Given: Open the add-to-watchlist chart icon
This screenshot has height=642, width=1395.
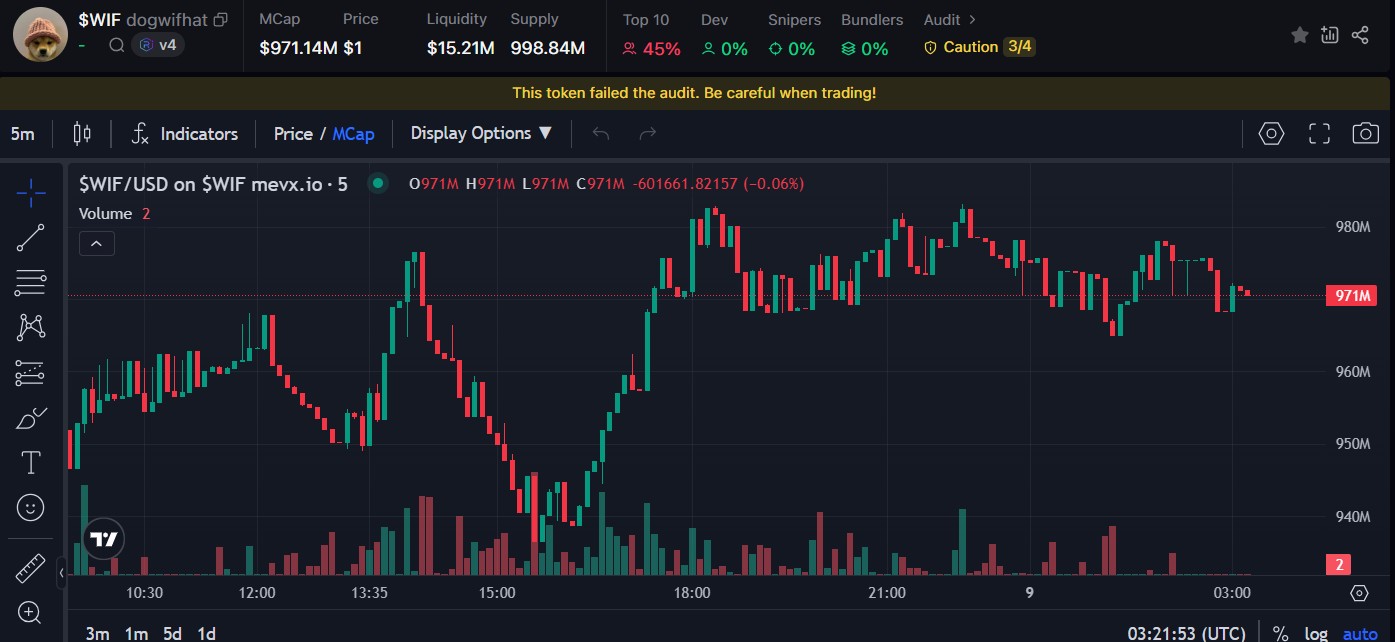Looking at the screenshot, I should [x=1329, y=35].
